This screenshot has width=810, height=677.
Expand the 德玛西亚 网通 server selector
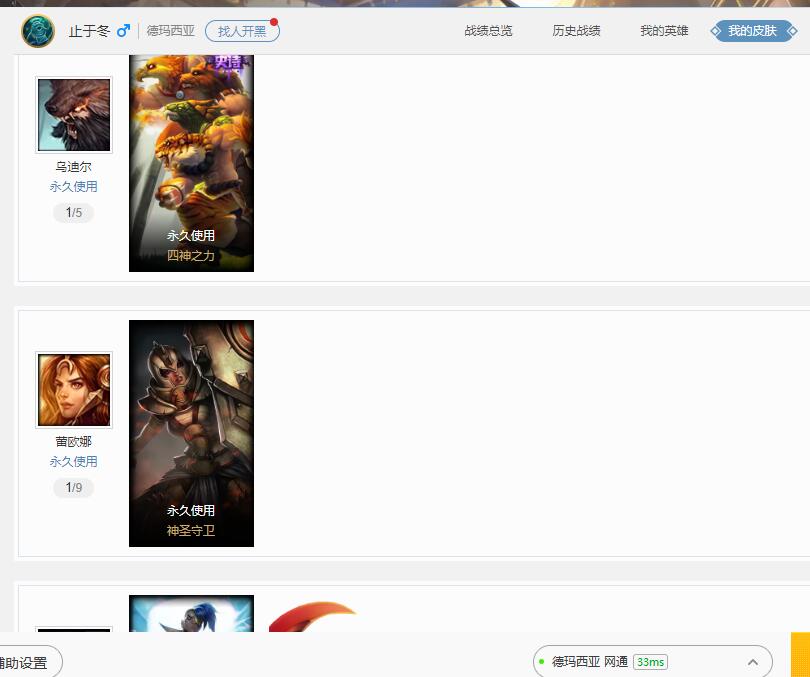click(652, 662)
